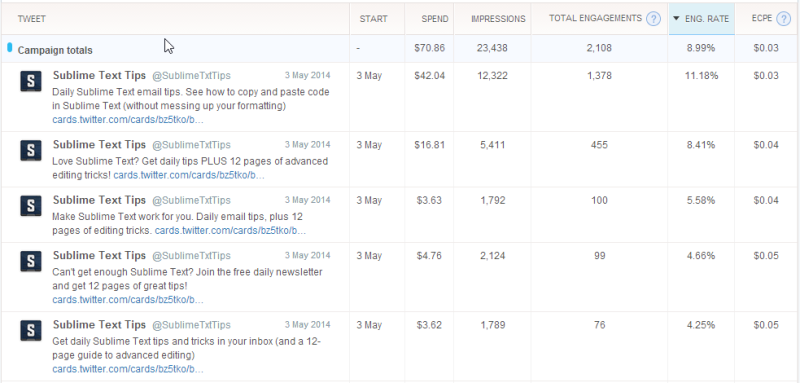The image size is (800, 383).
Task: Click '3 May 2014' date in 76 engagements row
Action: 307,324
